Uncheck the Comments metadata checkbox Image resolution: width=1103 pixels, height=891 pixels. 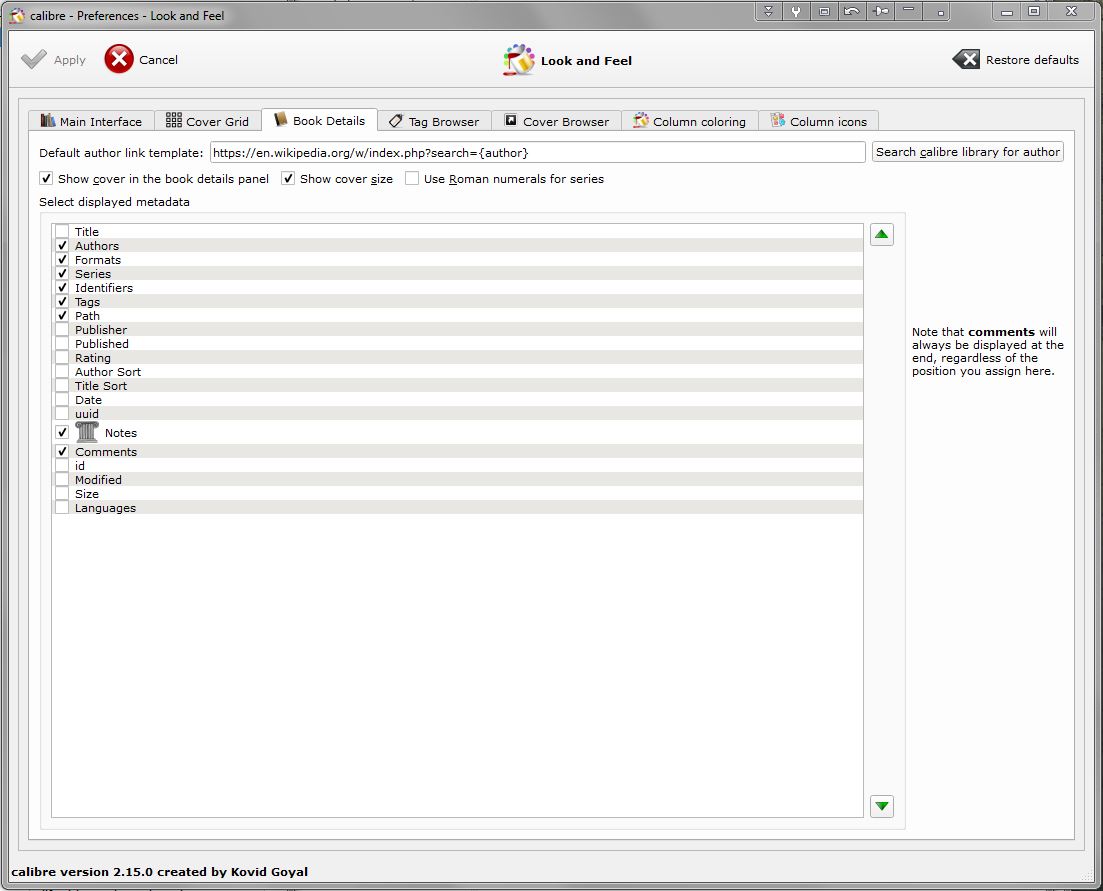click(63, 451)
